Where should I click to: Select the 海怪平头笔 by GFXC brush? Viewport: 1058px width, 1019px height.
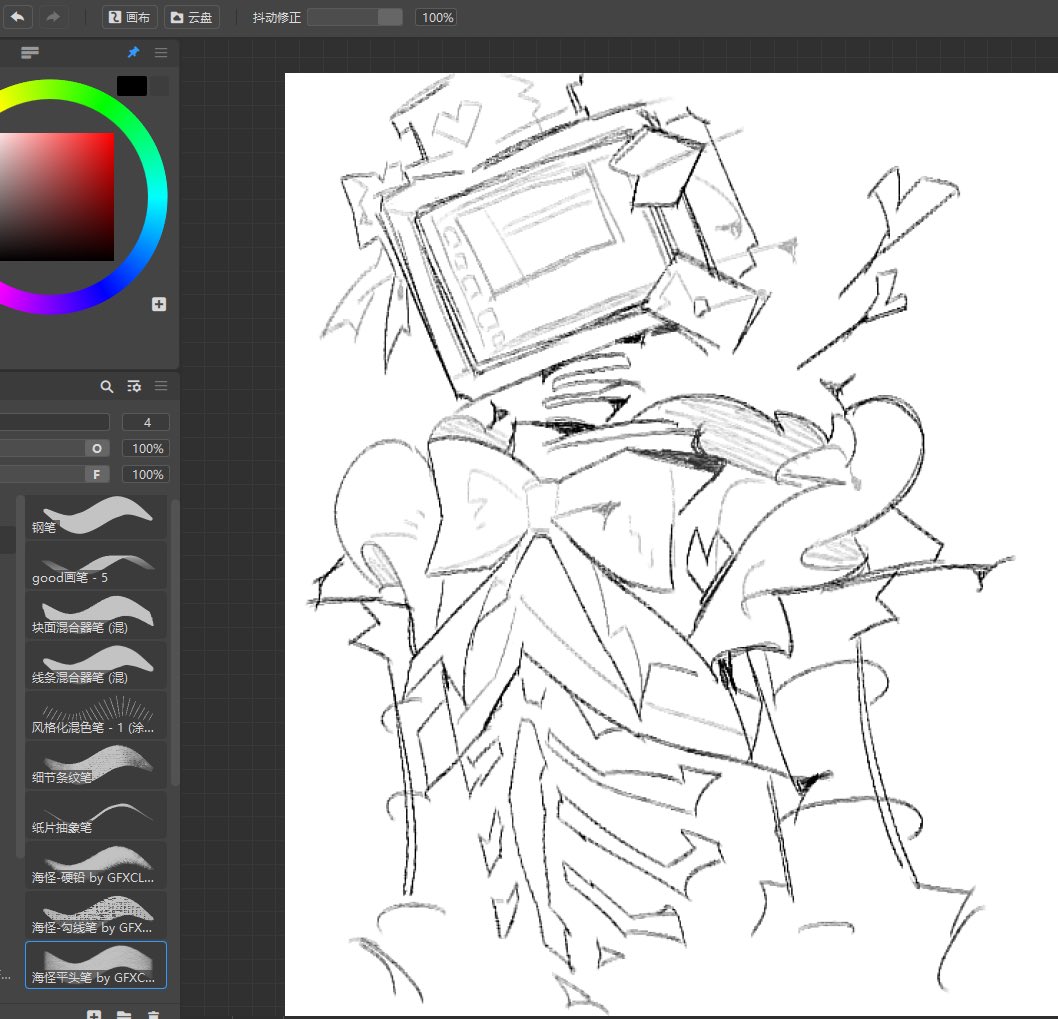96,966
